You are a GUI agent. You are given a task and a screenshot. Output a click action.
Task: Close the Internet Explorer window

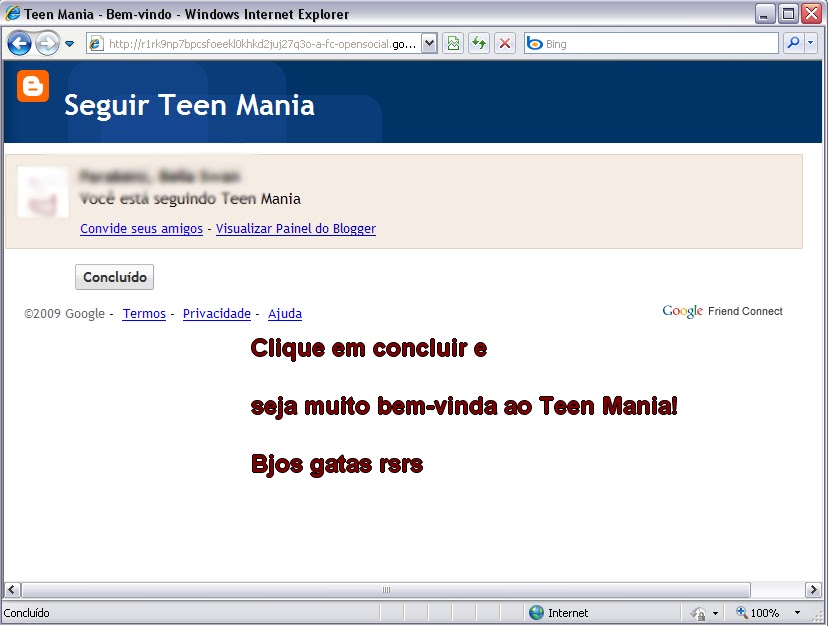(811, 14)
